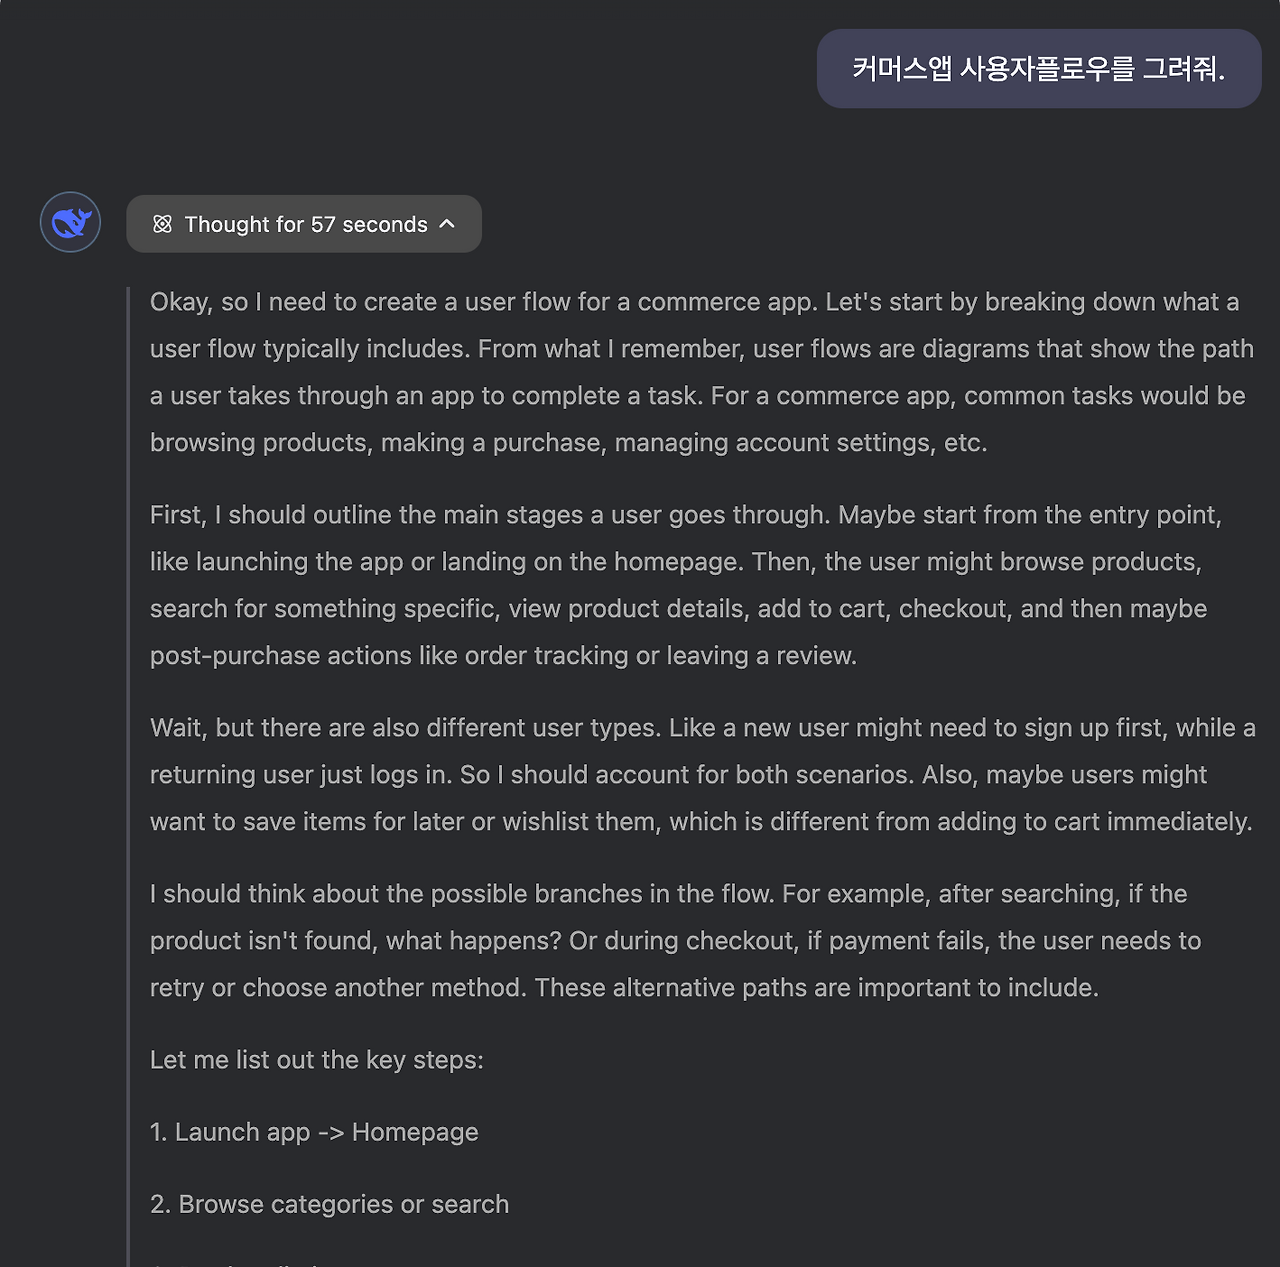This screenshot has width=1280, height=1267.
Task: Click the word "checkout" in the reasoning text
Action: coord(953,608)
